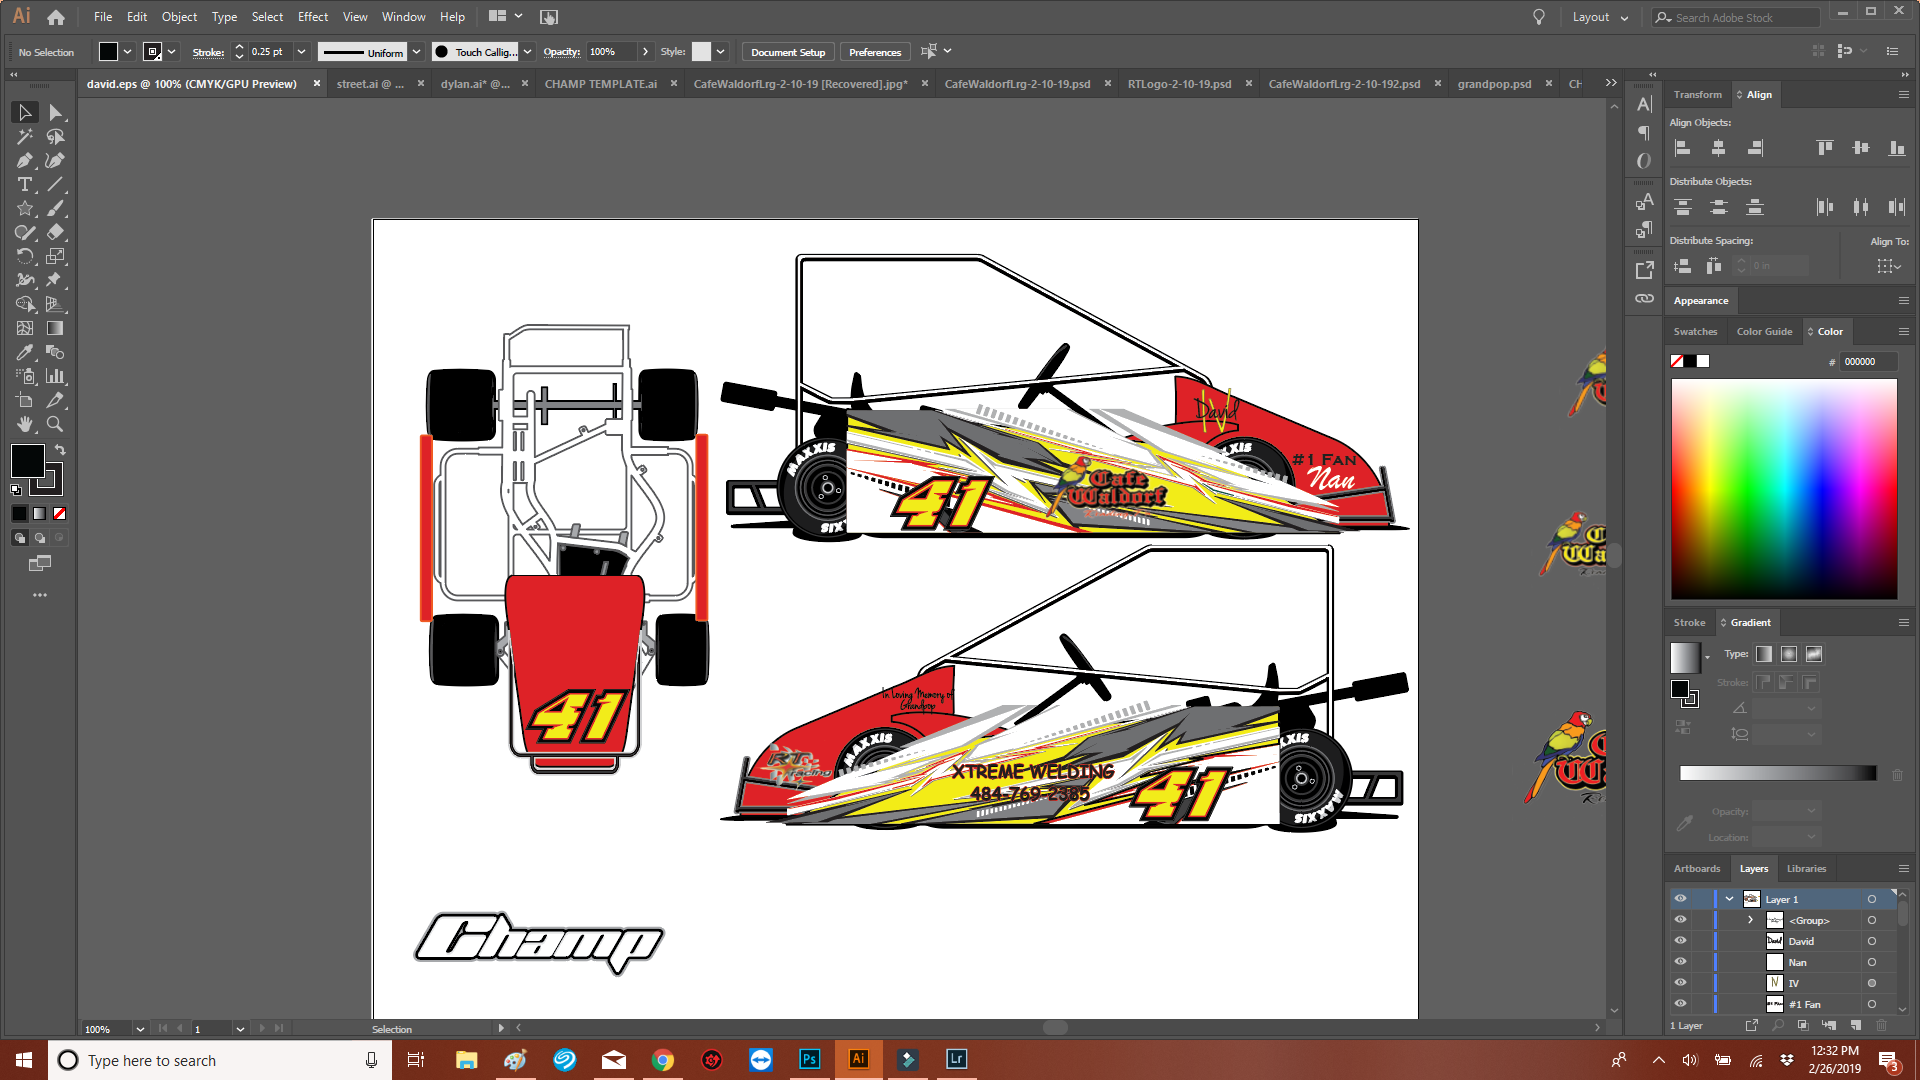This screenshot has width=1920, height=1080.
Task: Target the David layer circle
Action: point(1872,941)
